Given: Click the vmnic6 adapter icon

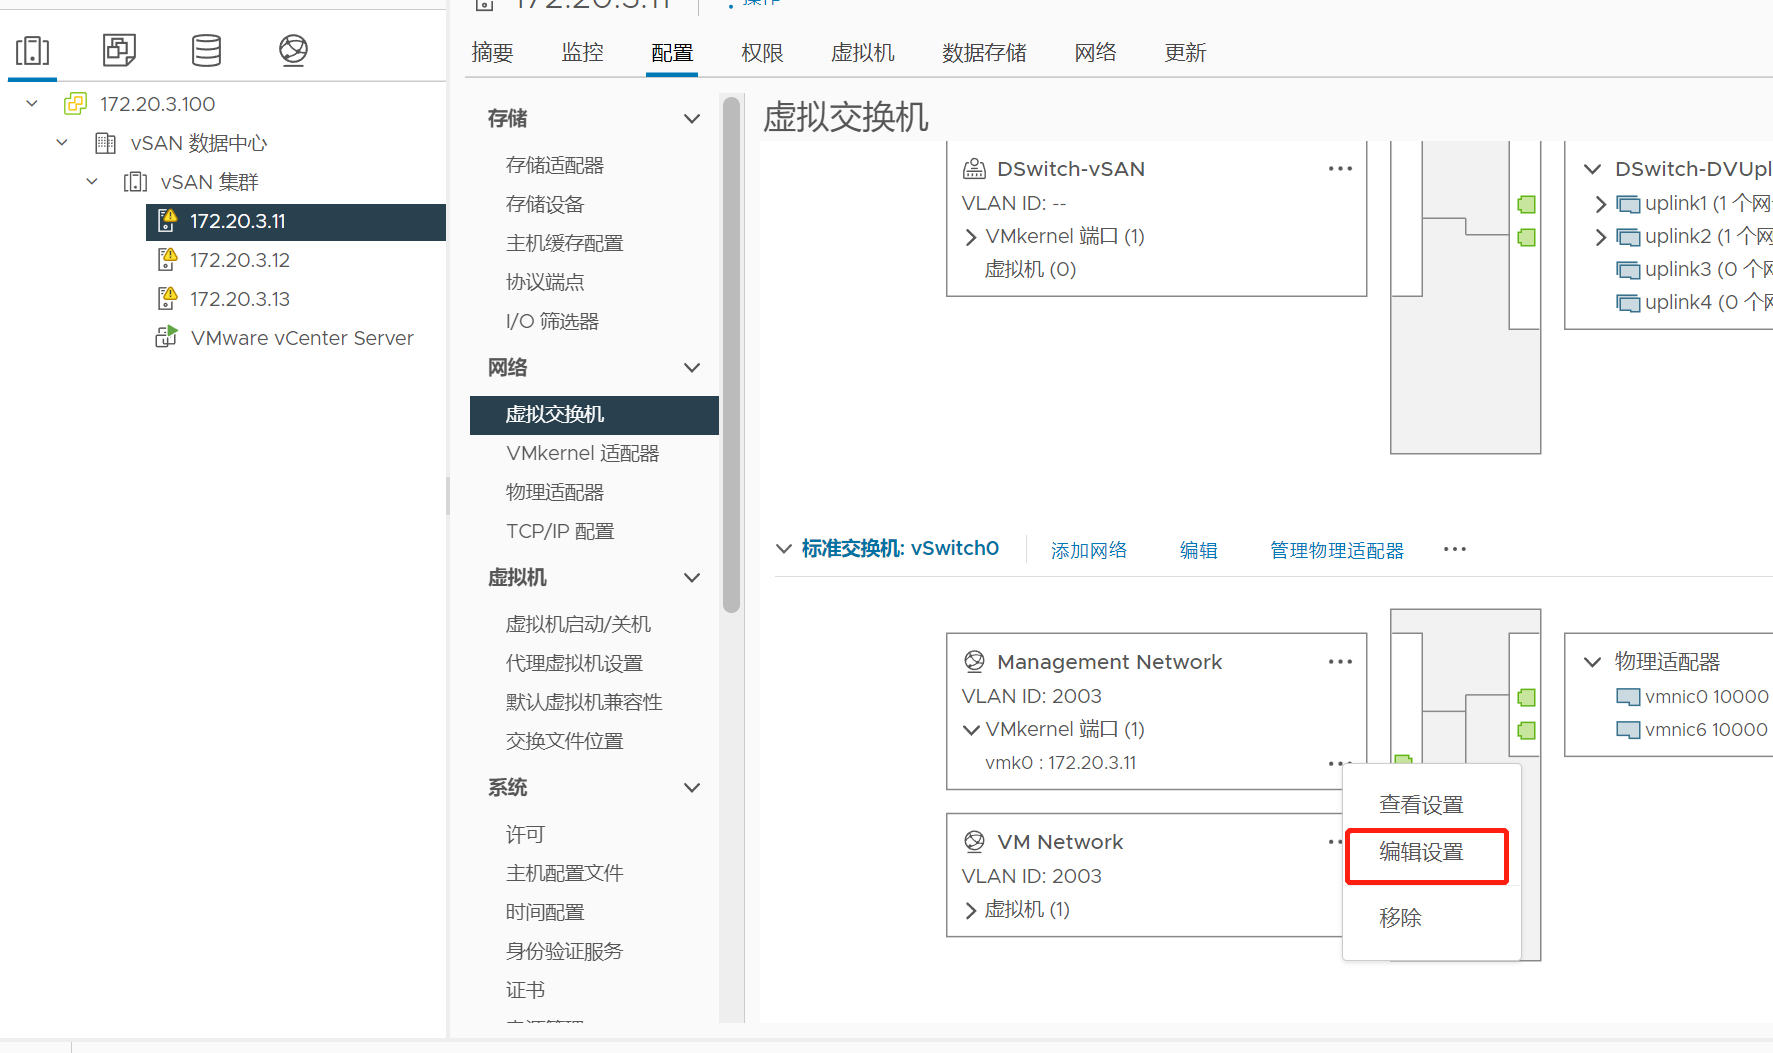Looking at the screenshot, I should click(1628, 730).
